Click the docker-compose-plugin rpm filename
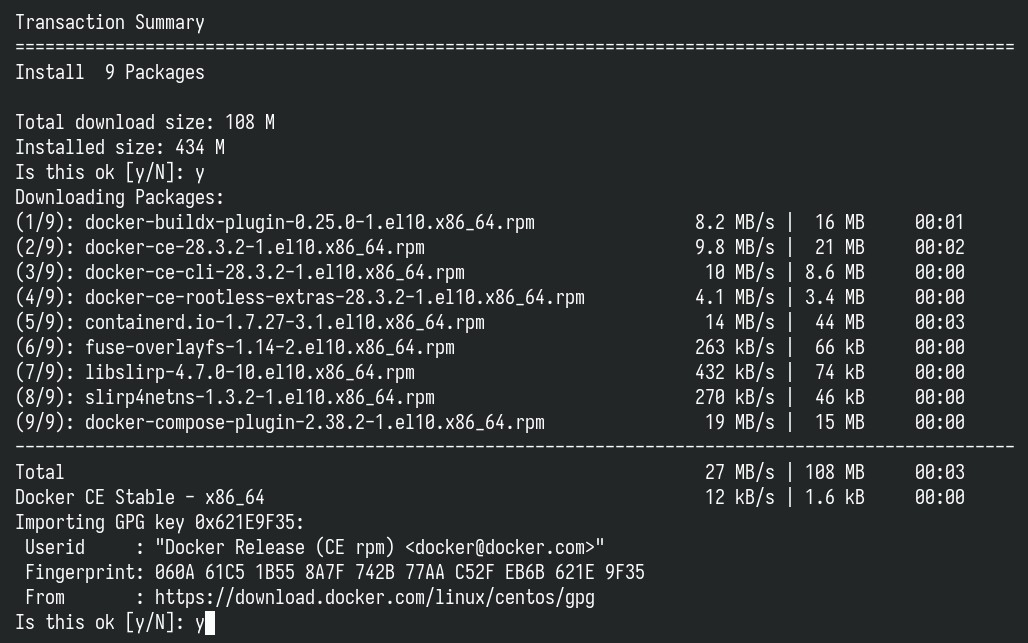Image resolution: width=1028 pixels, height=643 pixels. point(315,422)
